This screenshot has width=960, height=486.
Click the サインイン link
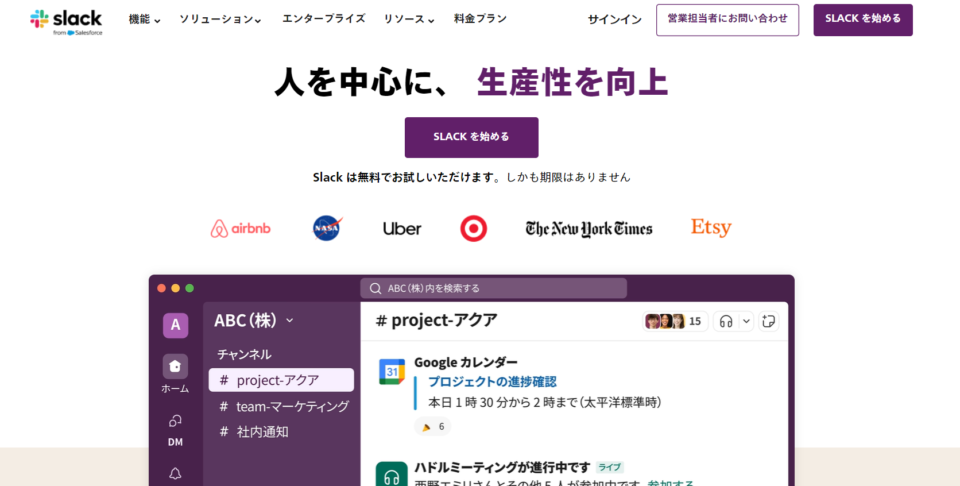[x=615, y=20]
